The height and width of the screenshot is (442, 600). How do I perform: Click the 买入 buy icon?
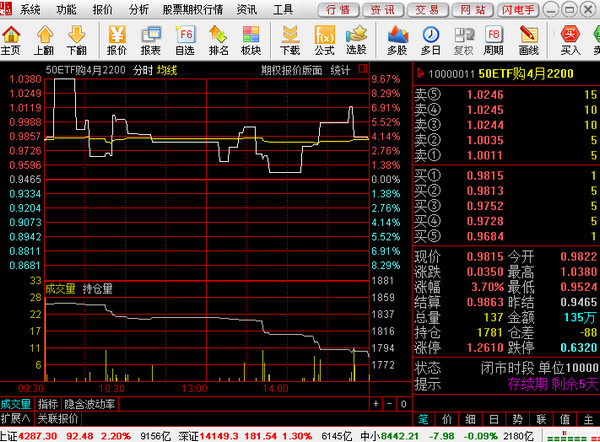point(570,40)
